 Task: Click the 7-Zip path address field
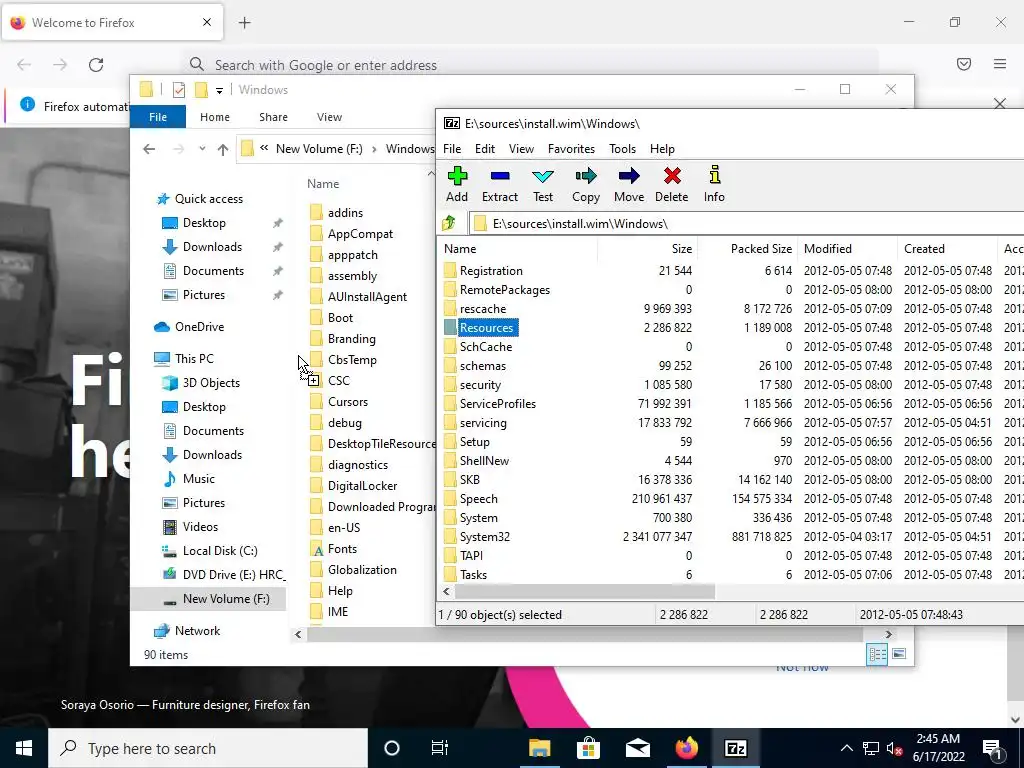coord(746,223)
